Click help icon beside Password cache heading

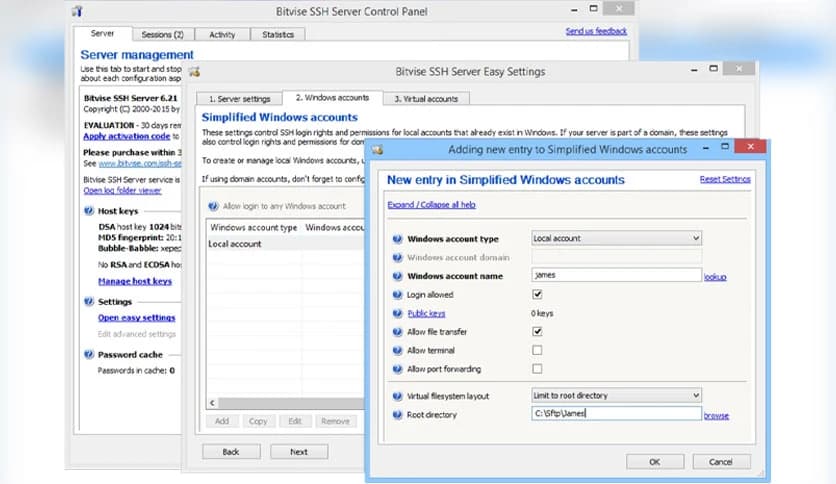(89, 354)
